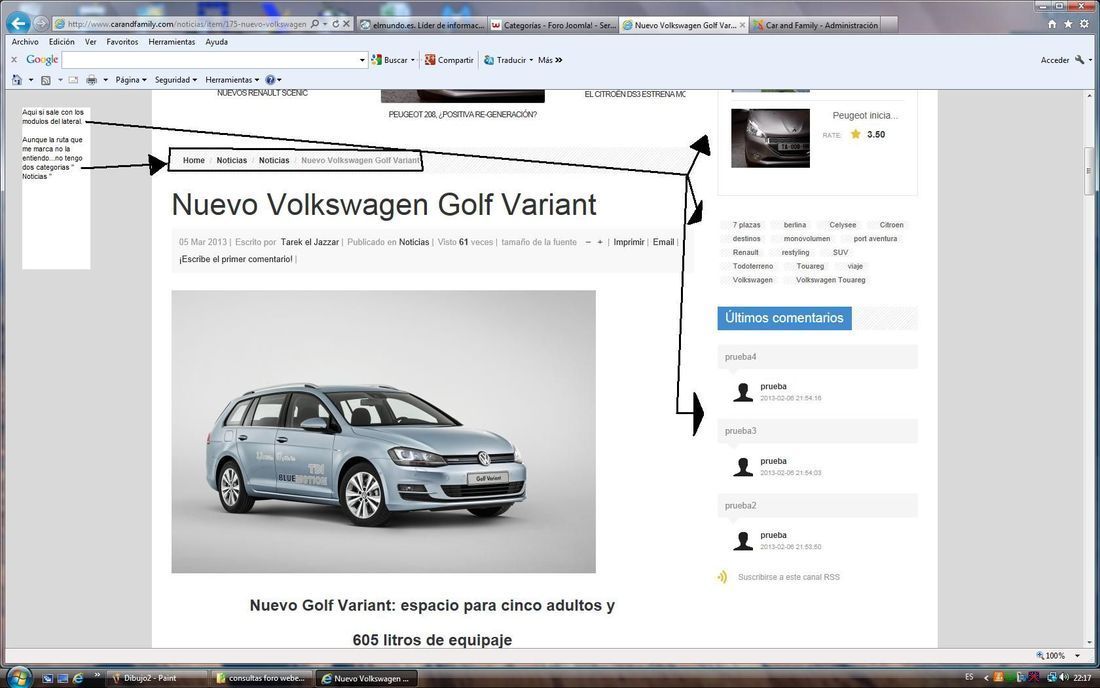This screenshot has height=688, width=1100.
Task: Refresh the page with the reload icon
Action: pyautogui.click(x=335, y=24)
